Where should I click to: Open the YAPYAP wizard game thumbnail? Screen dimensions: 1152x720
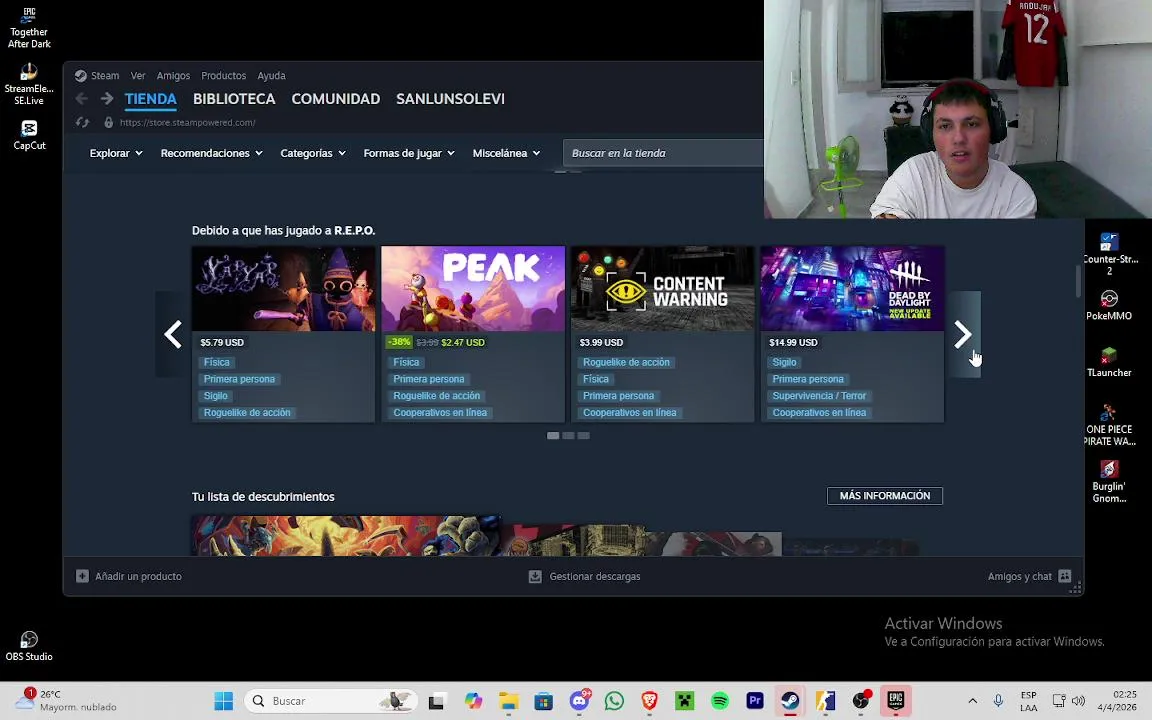(284, 288)
